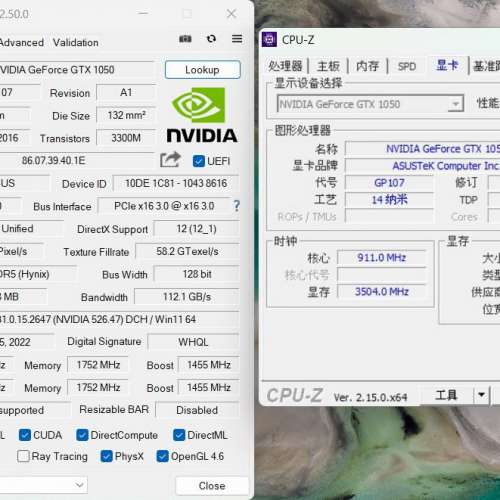Toggle the DirectCompute checkbox
Screen dimensions: 500x500
[82, 435]
